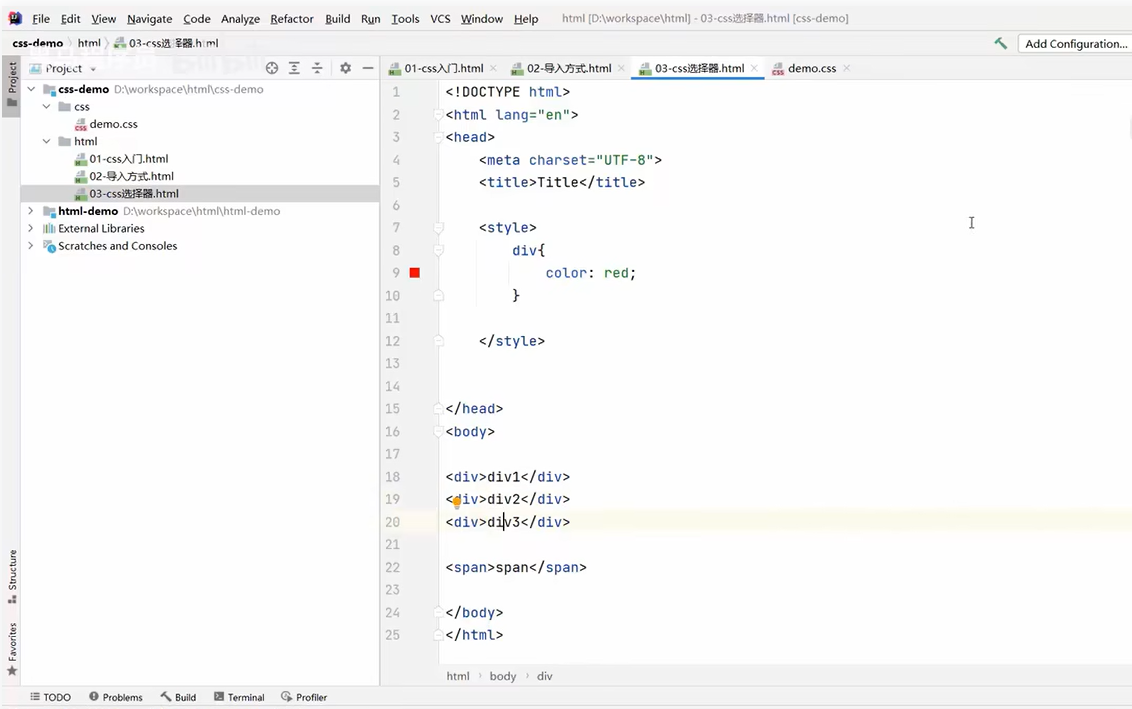This screenshot has width=1132, height=709.
Task: Open the Help menu
Action: click(x=526, y=19)
